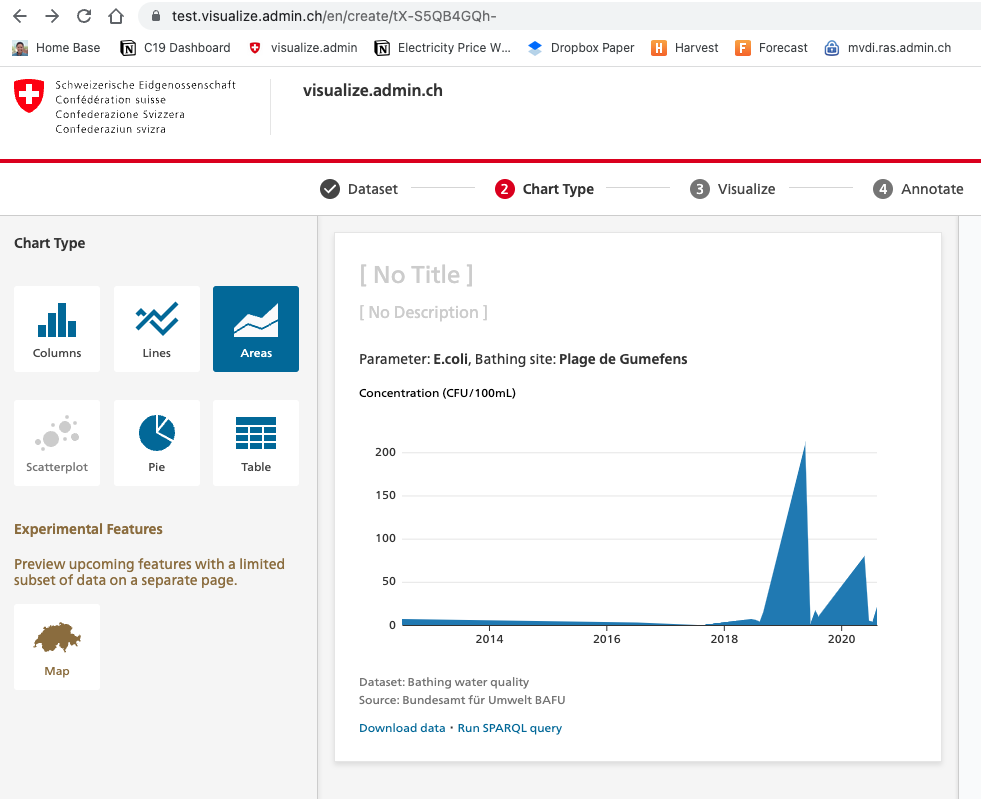Jump to the Annotate step
This screenshot has height=799, width=981.
point(918,188)
